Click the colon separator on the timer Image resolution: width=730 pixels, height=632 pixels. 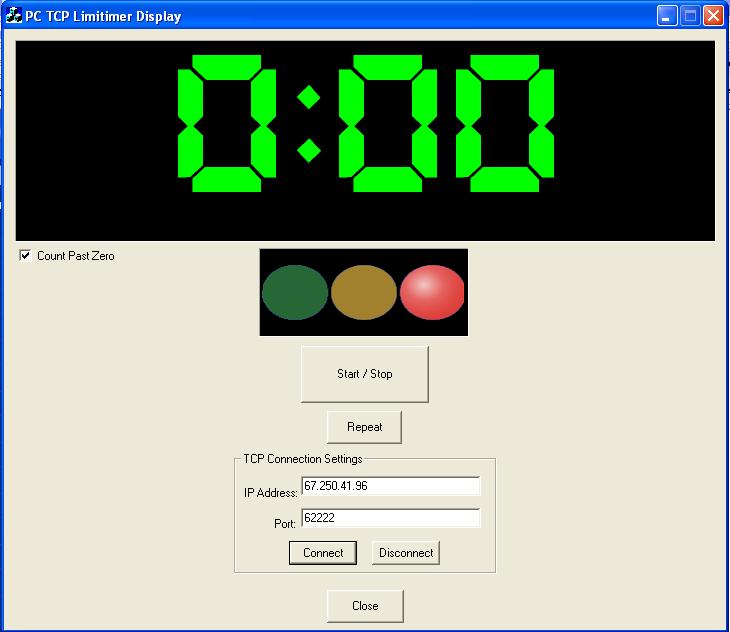[x=309, y=124]
